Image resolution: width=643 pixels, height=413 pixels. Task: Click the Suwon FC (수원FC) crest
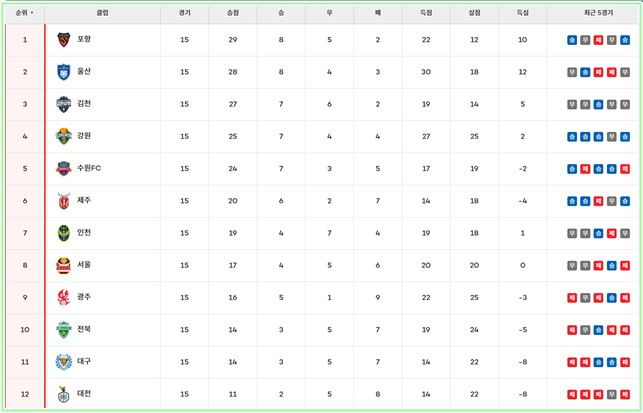[x=64, y=169]
